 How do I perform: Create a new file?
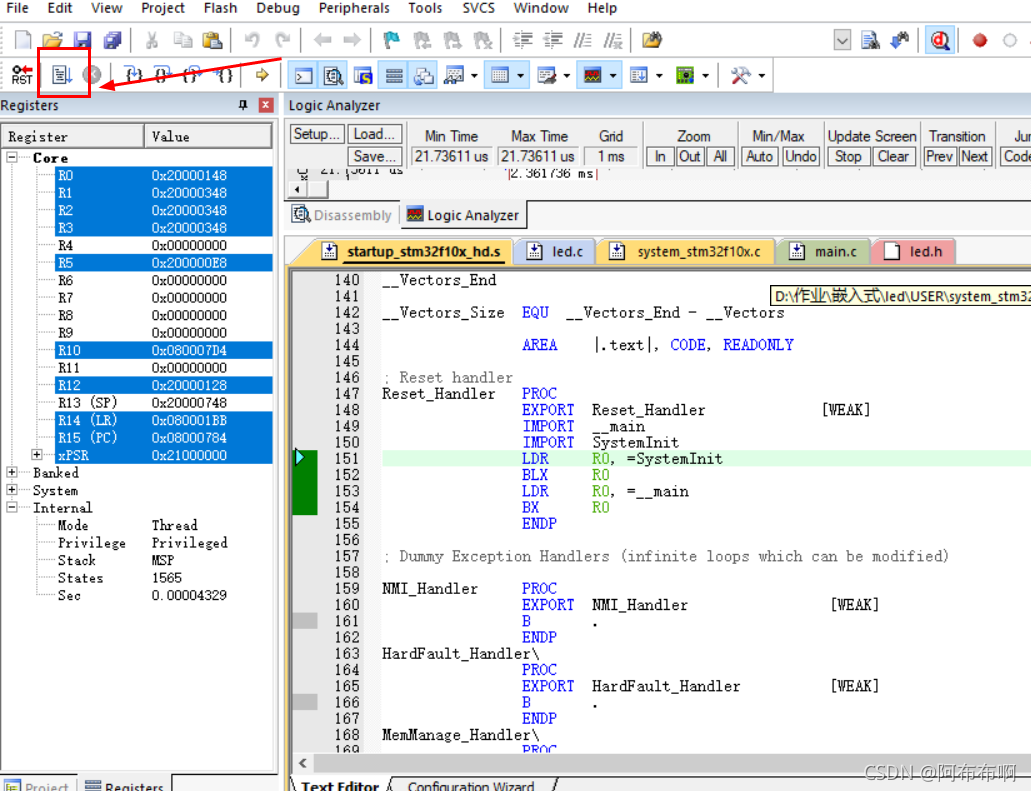point(23,40)
